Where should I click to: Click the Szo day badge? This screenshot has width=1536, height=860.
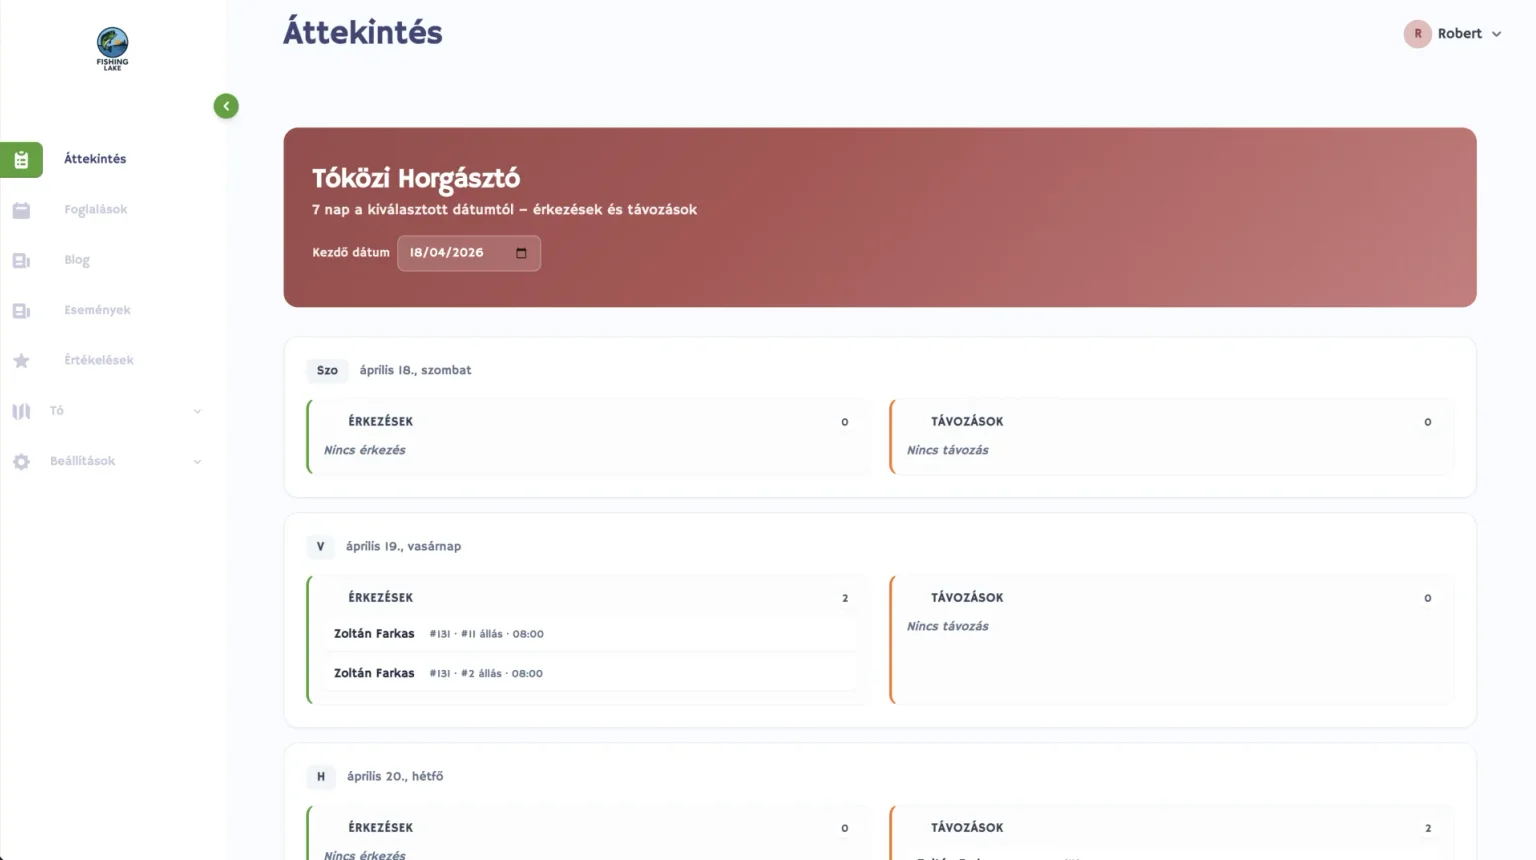(327, 371)
